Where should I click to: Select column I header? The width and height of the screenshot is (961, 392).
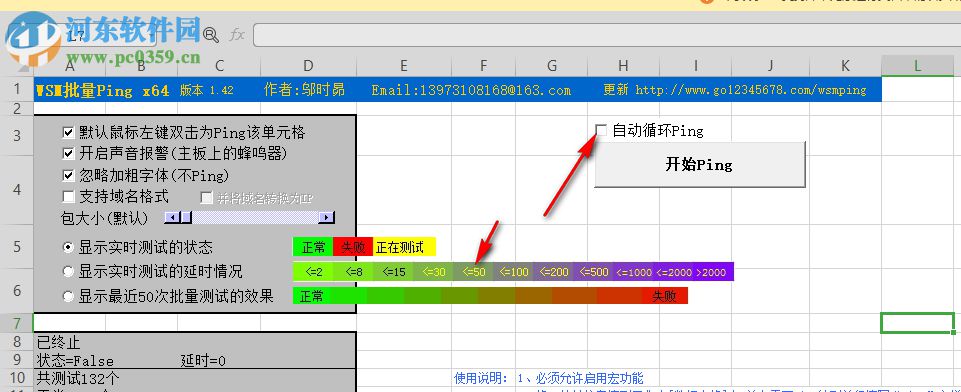(x=696, y=65)
